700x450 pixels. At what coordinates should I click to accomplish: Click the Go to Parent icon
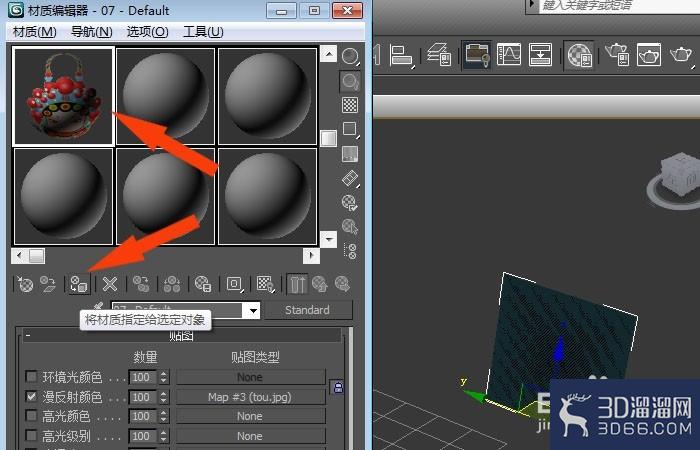coord(320,284)
